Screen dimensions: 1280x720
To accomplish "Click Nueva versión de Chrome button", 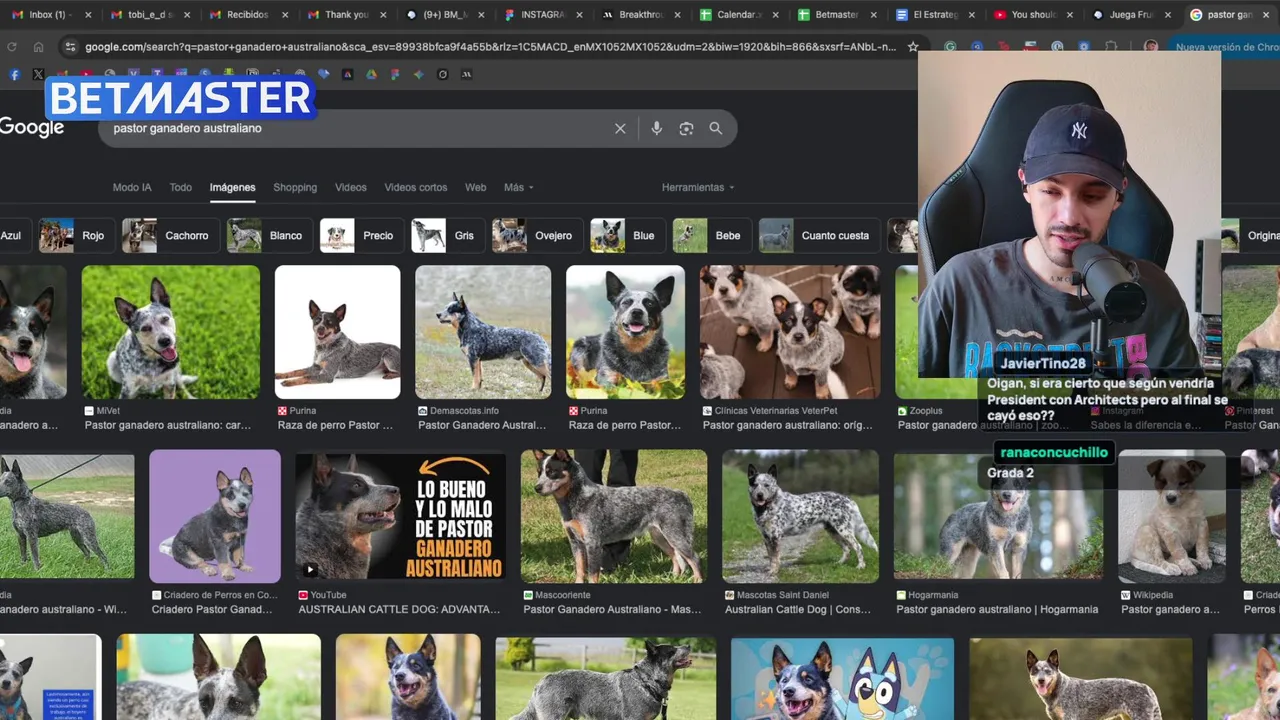I will pyautogui.click(x=1224, y=47).
